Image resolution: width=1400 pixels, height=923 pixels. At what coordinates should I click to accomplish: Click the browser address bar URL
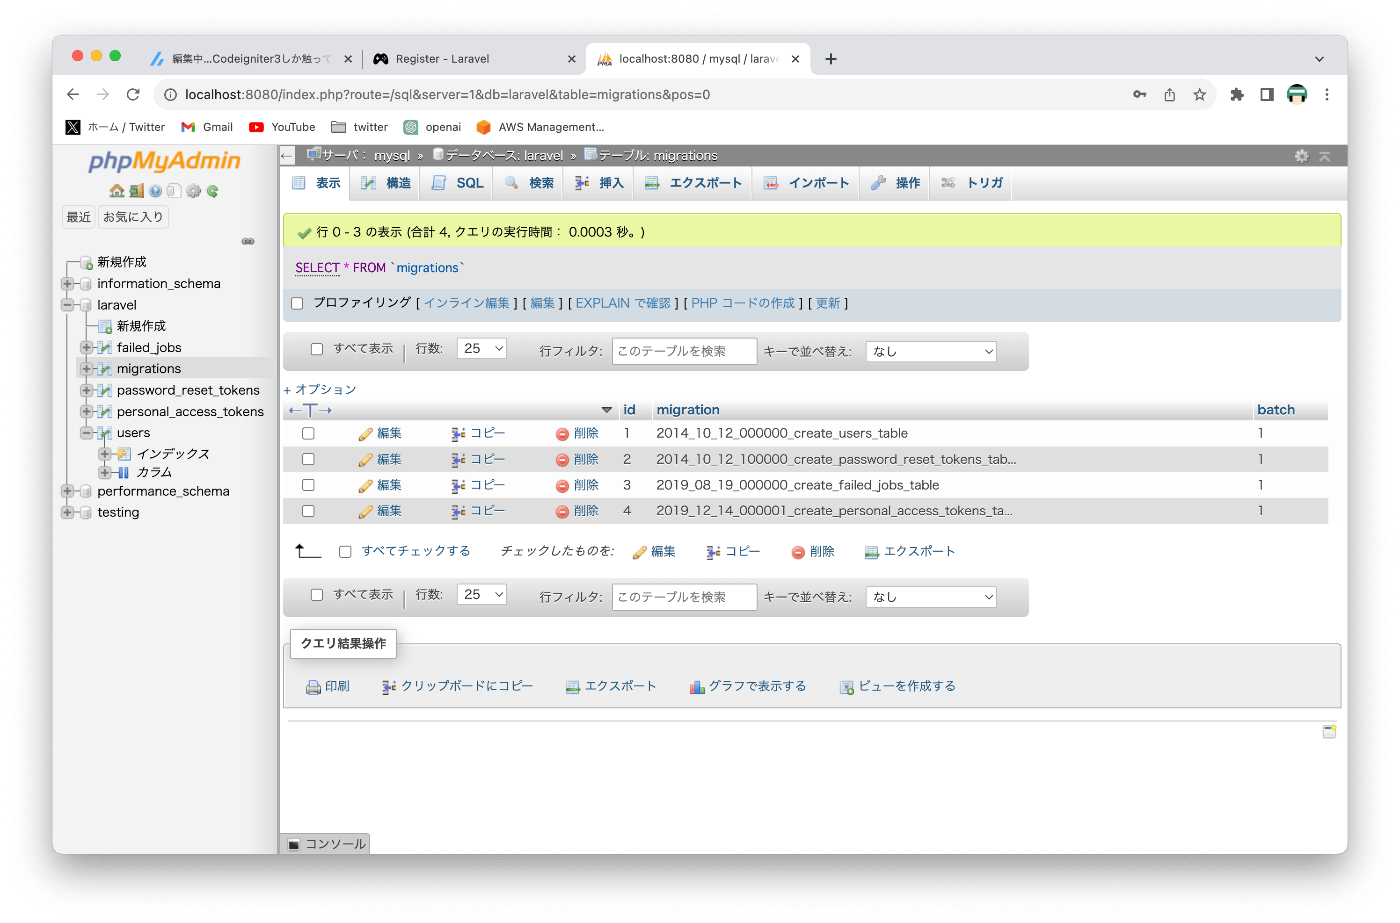pos(447,95)
